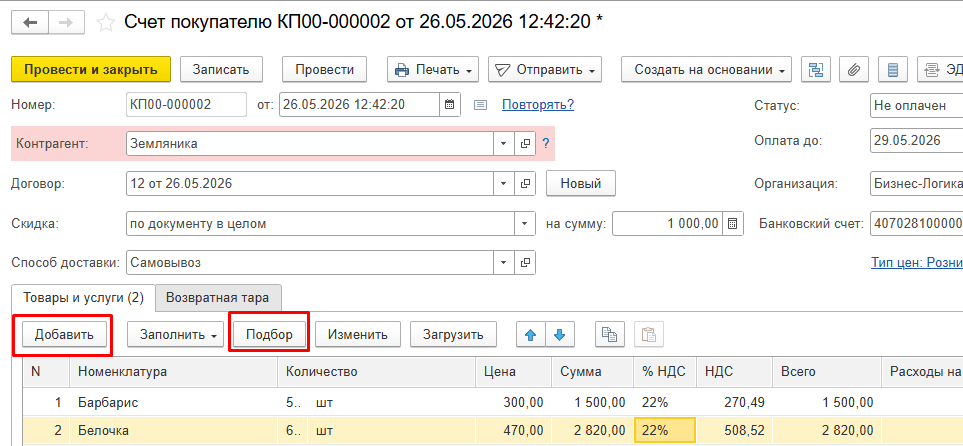Click the Загрузить button
The width and height of the screenshot is (963, 446).
click(453, 335)
